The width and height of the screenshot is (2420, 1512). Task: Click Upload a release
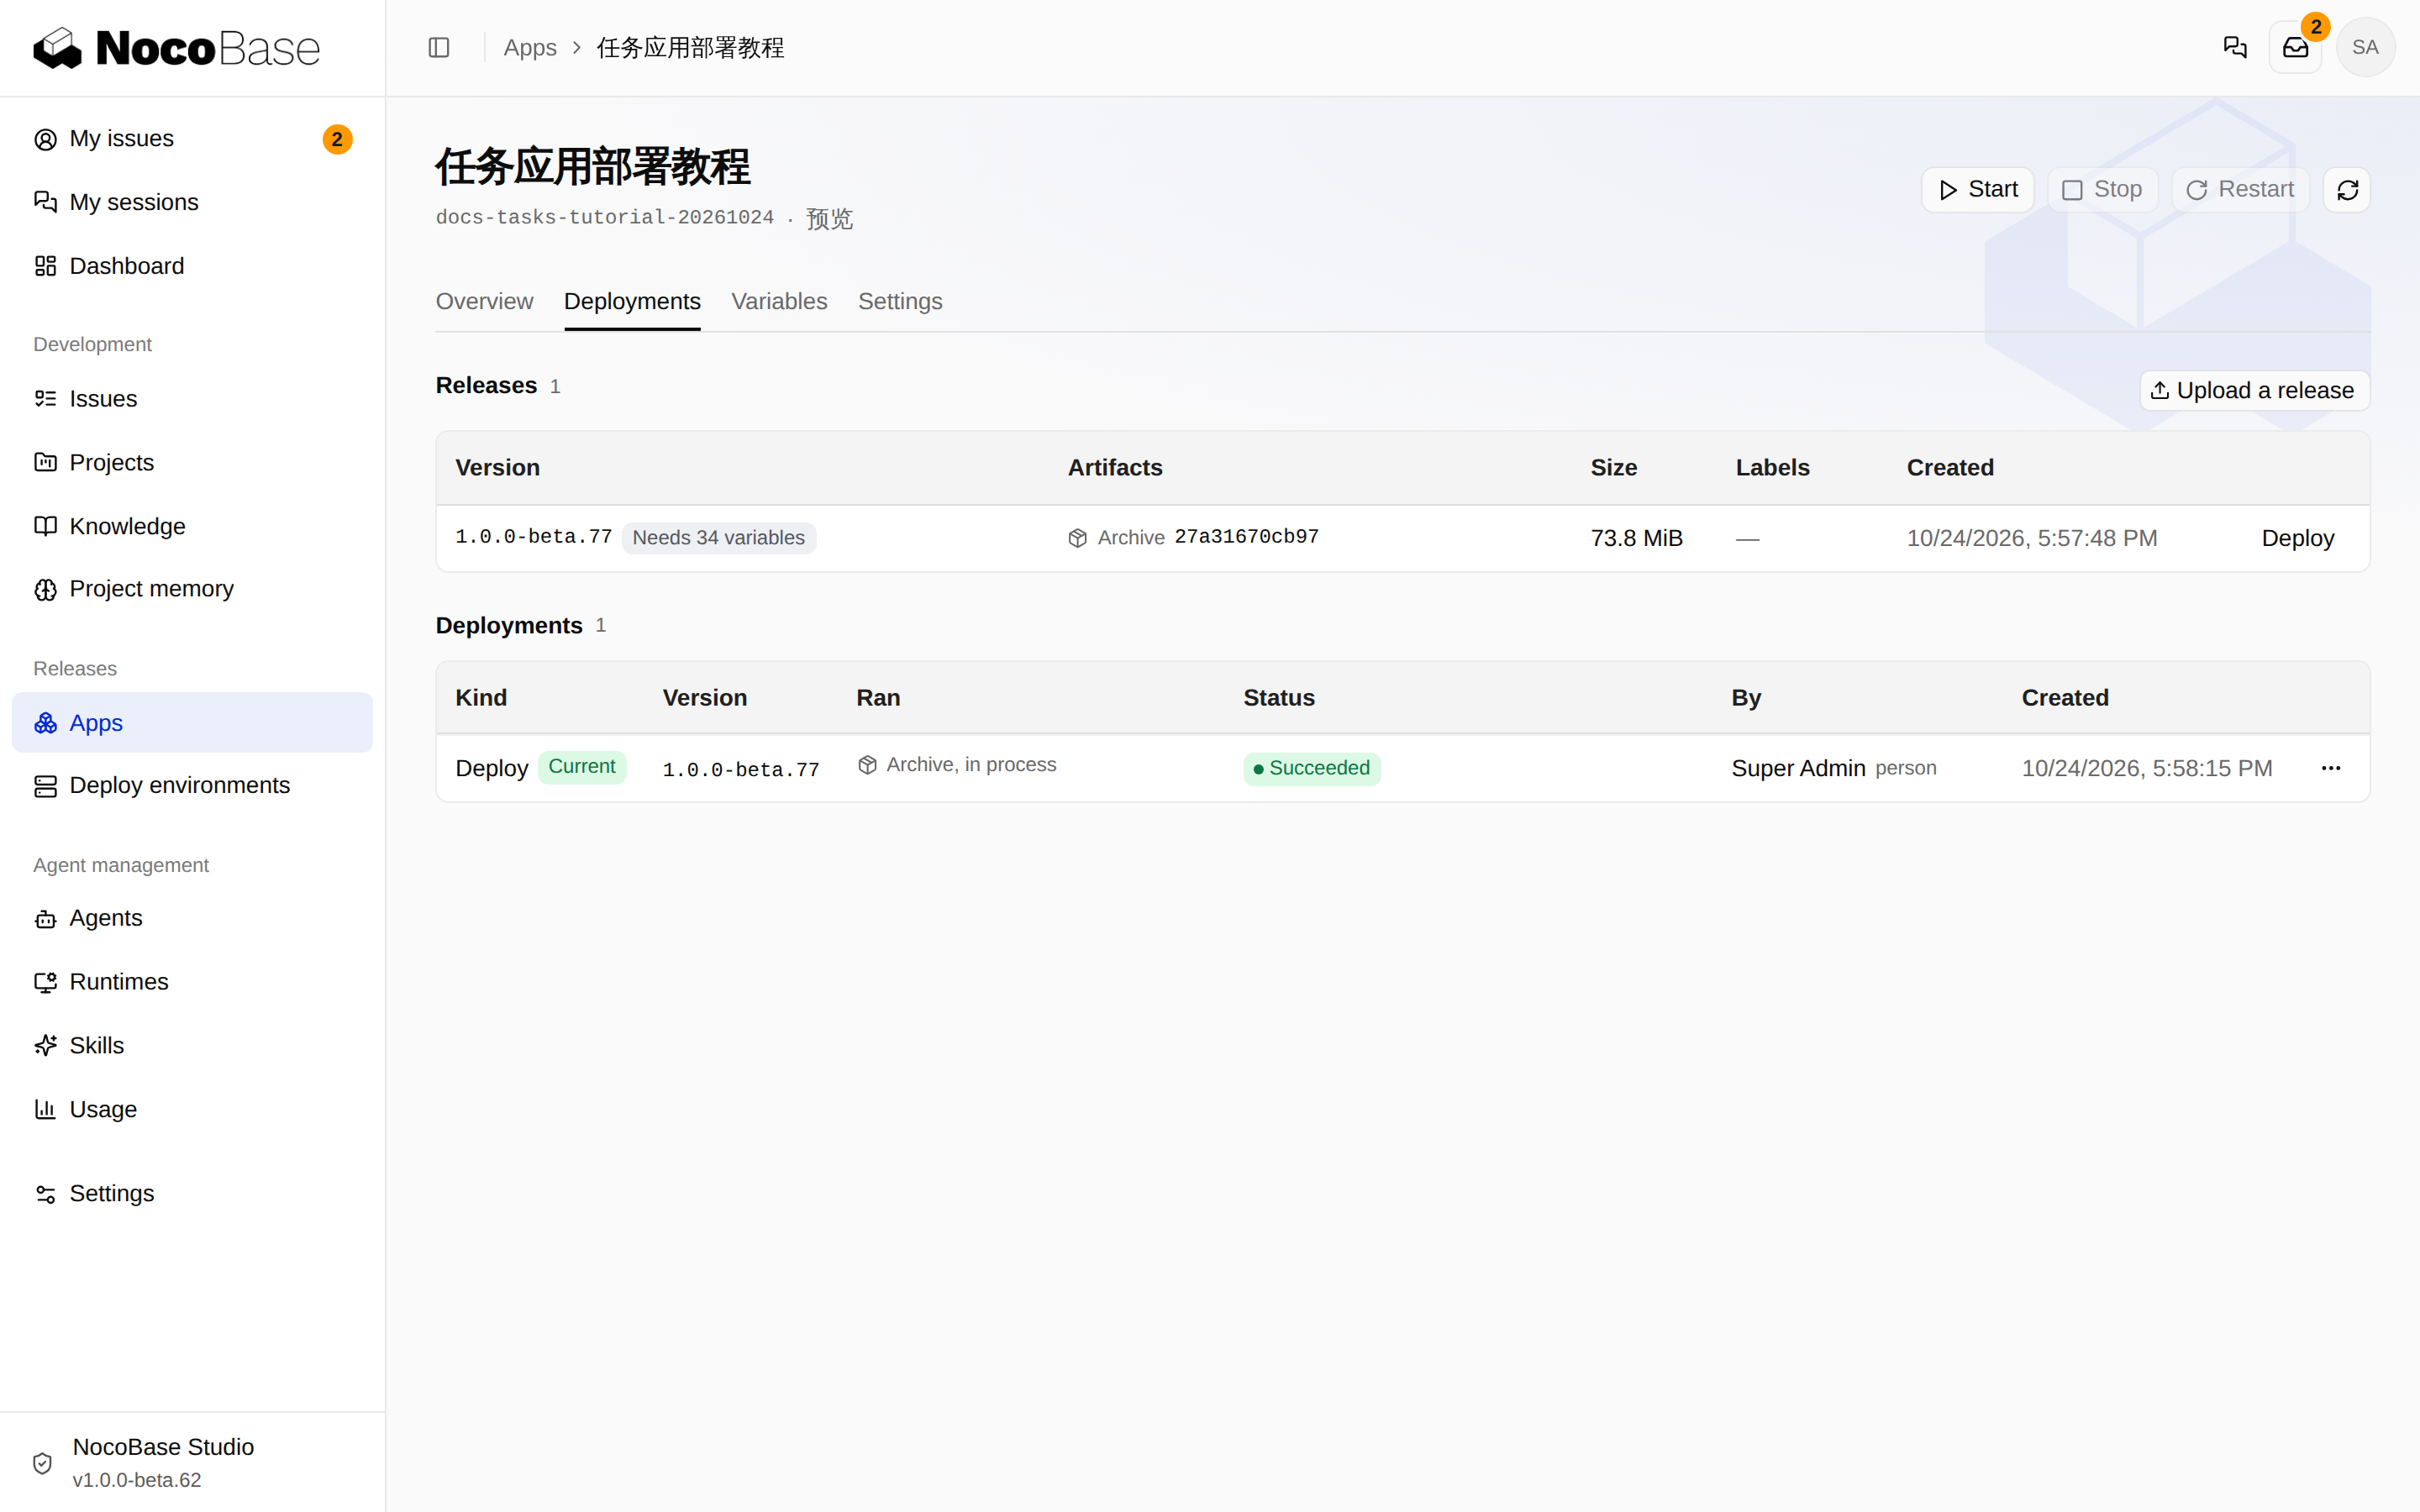tap(2254, 391)
